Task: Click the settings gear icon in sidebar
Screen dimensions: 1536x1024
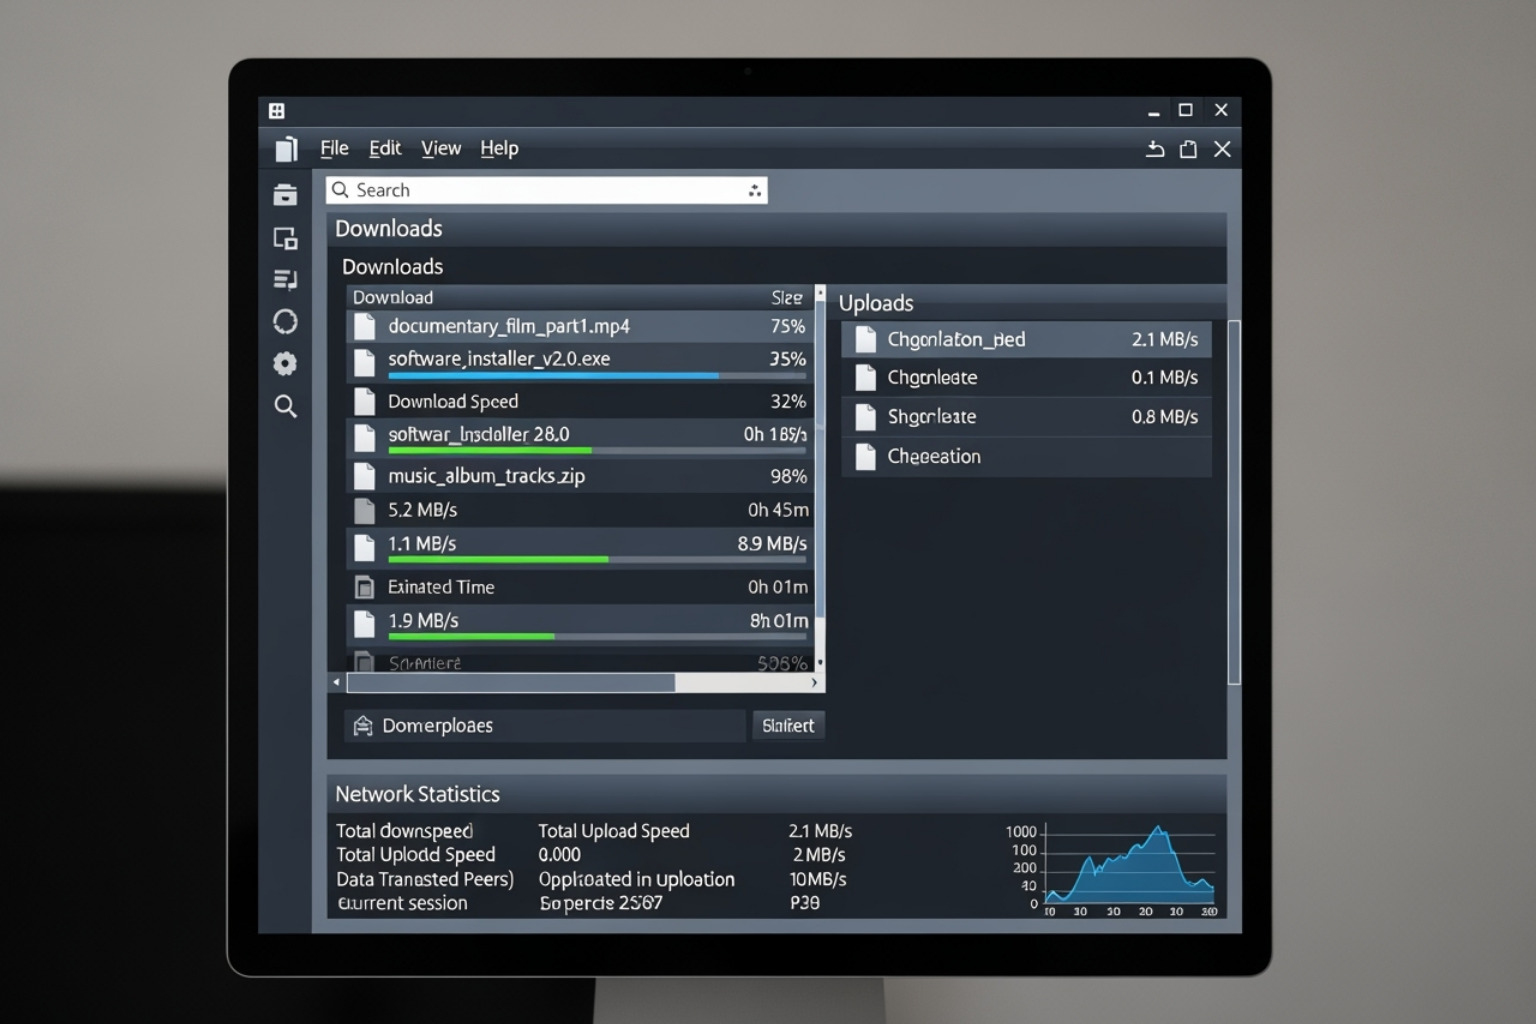Action: point(285,364)
